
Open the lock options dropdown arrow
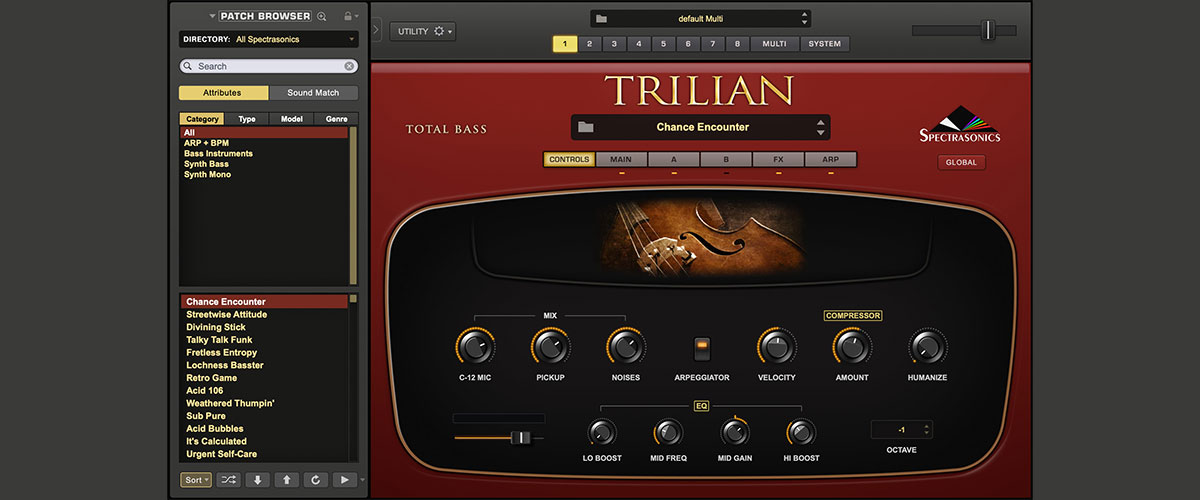pos(358,17)
